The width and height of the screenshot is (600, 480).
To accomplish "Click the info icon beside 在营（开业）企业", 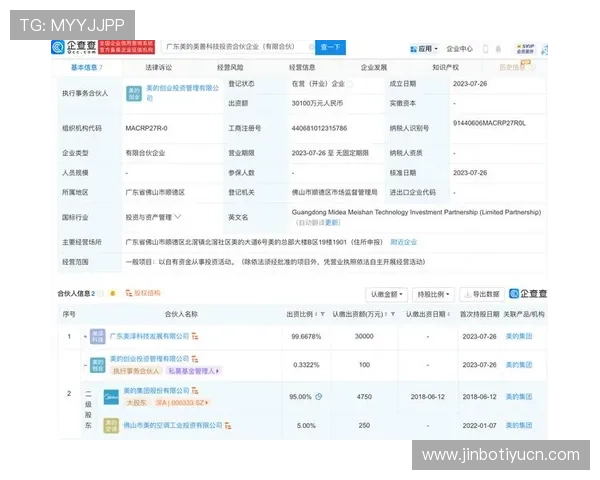I will tap(350, 84).
